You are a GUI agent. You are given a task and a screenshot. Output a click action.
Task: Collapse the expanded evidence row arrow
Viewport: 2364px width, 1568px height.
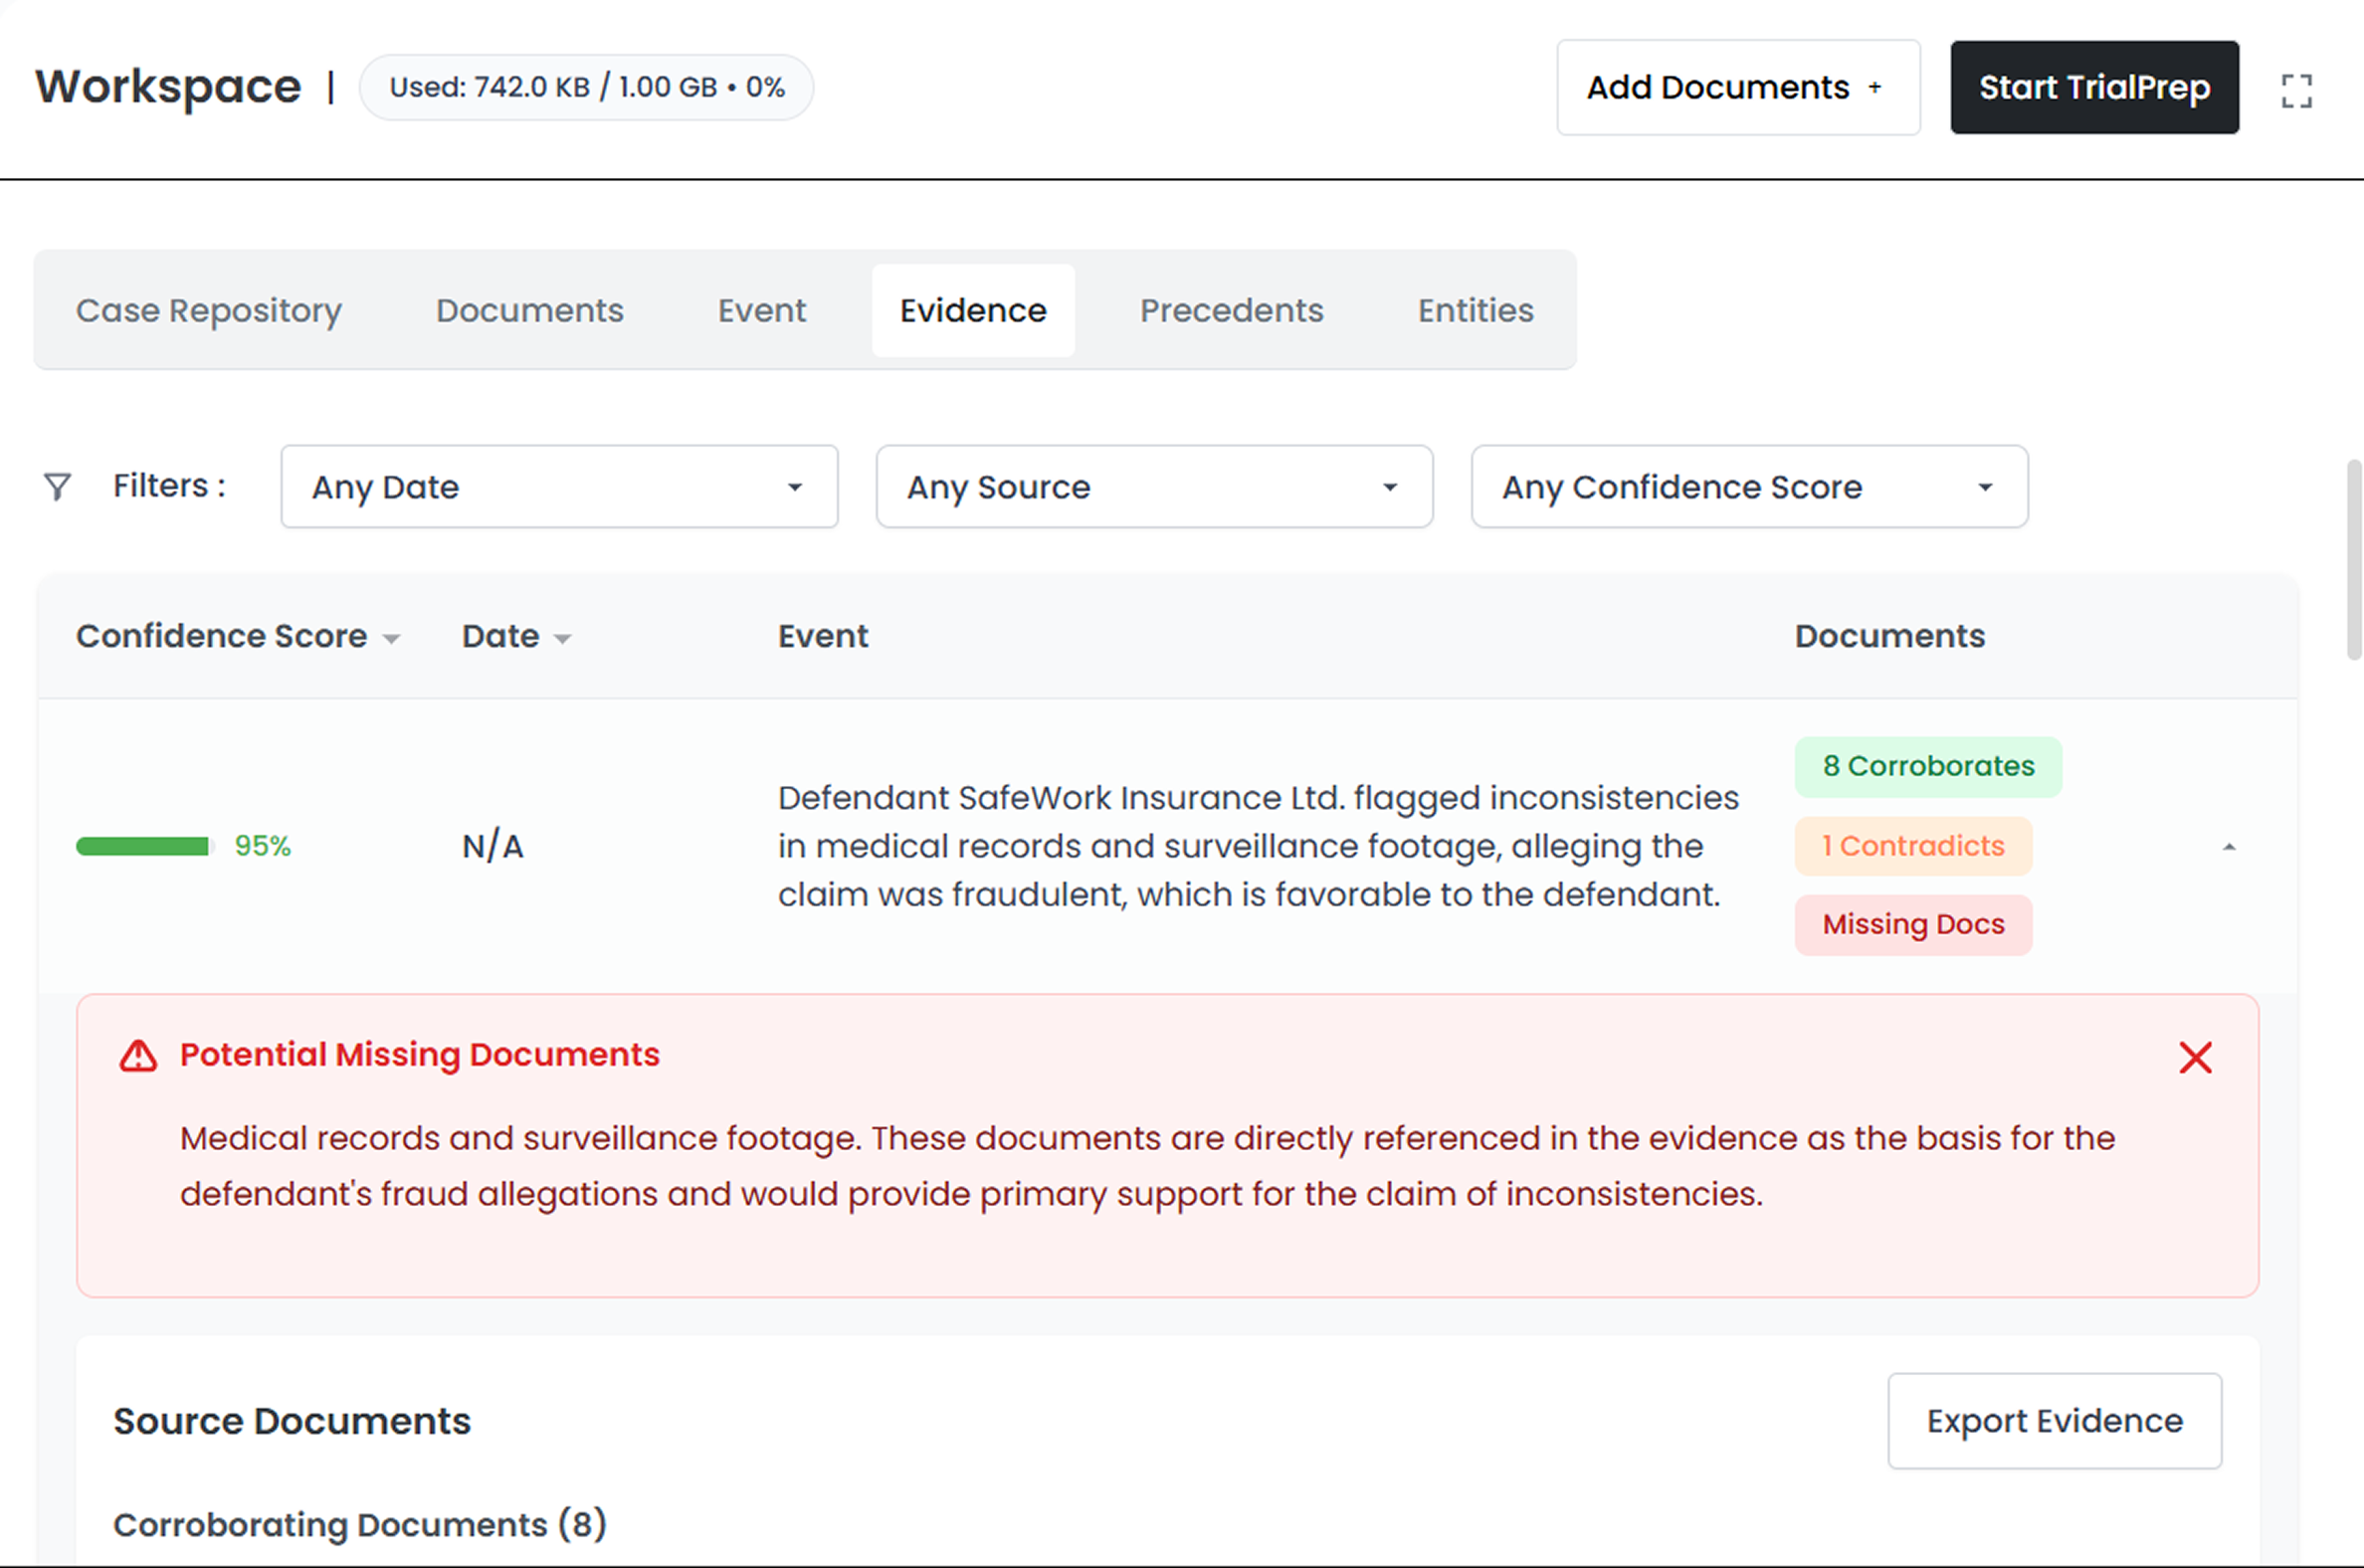pos(2229,847)
